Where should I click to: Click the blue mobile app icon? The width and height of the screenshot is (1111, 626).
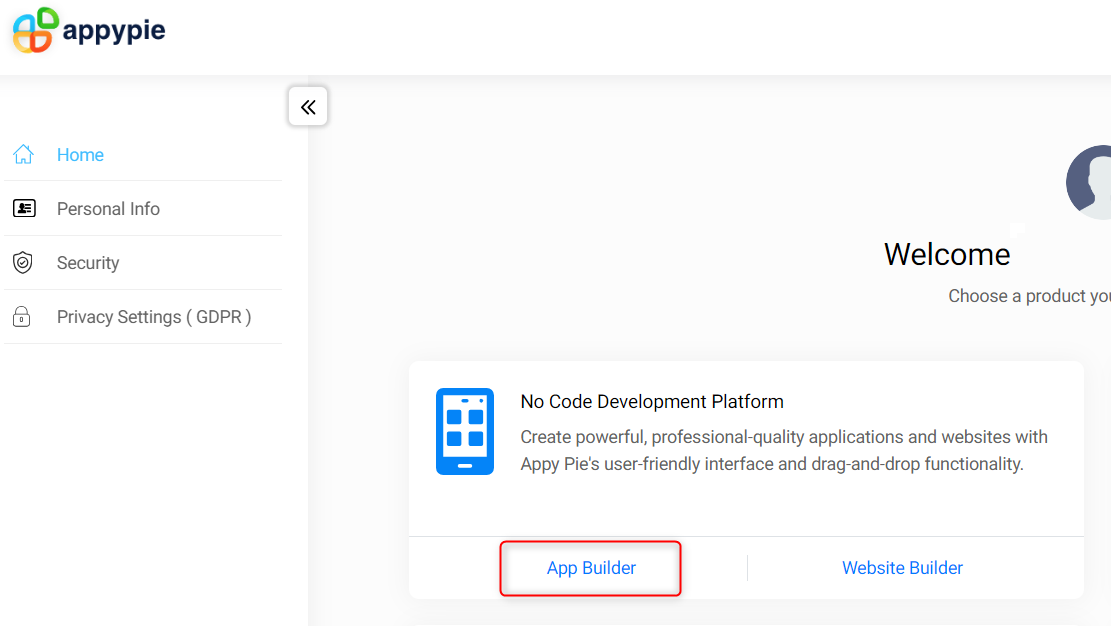(465, 431)
